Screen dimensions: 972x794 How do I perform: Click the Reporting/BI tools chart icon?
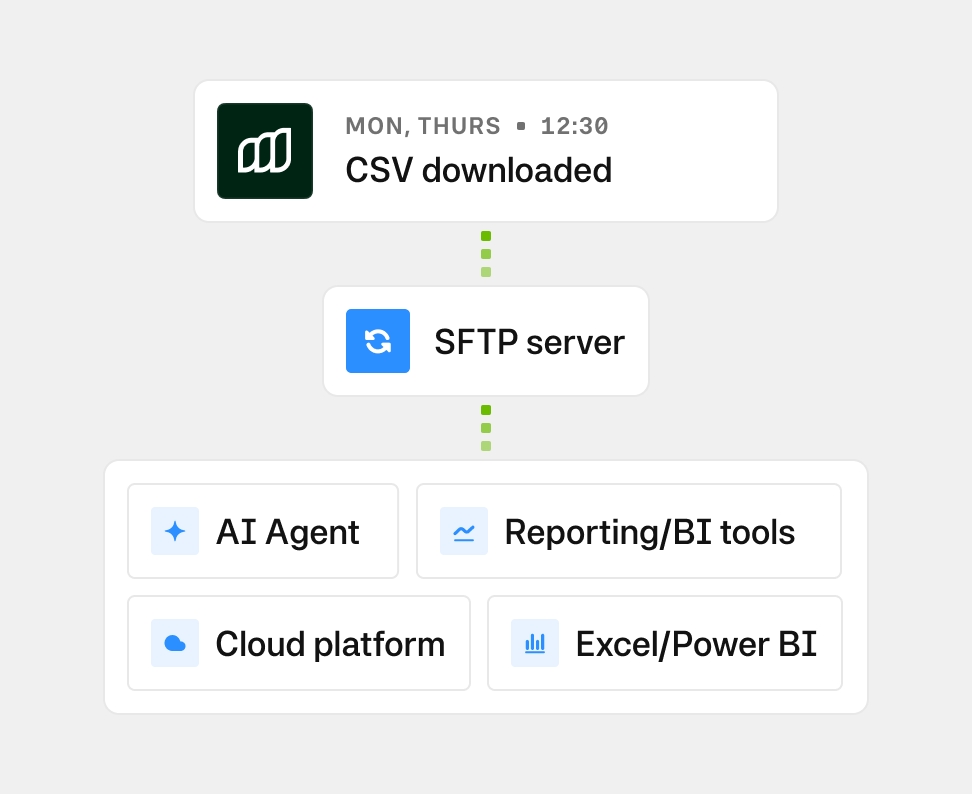tap(464, 531)
